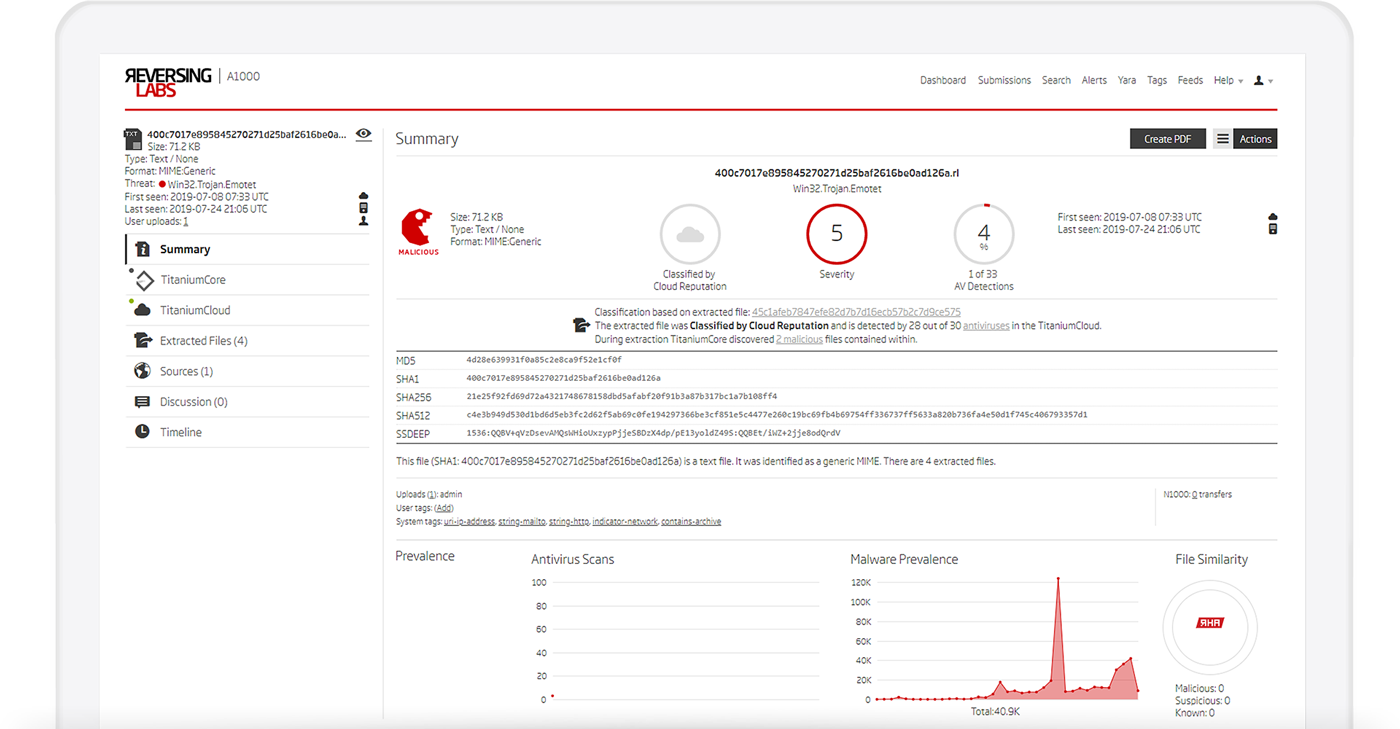The width and height of the screenshot is (1400, 729).
Task: Open Feeds in top navigation
Action: click(x=1190, y=81)
